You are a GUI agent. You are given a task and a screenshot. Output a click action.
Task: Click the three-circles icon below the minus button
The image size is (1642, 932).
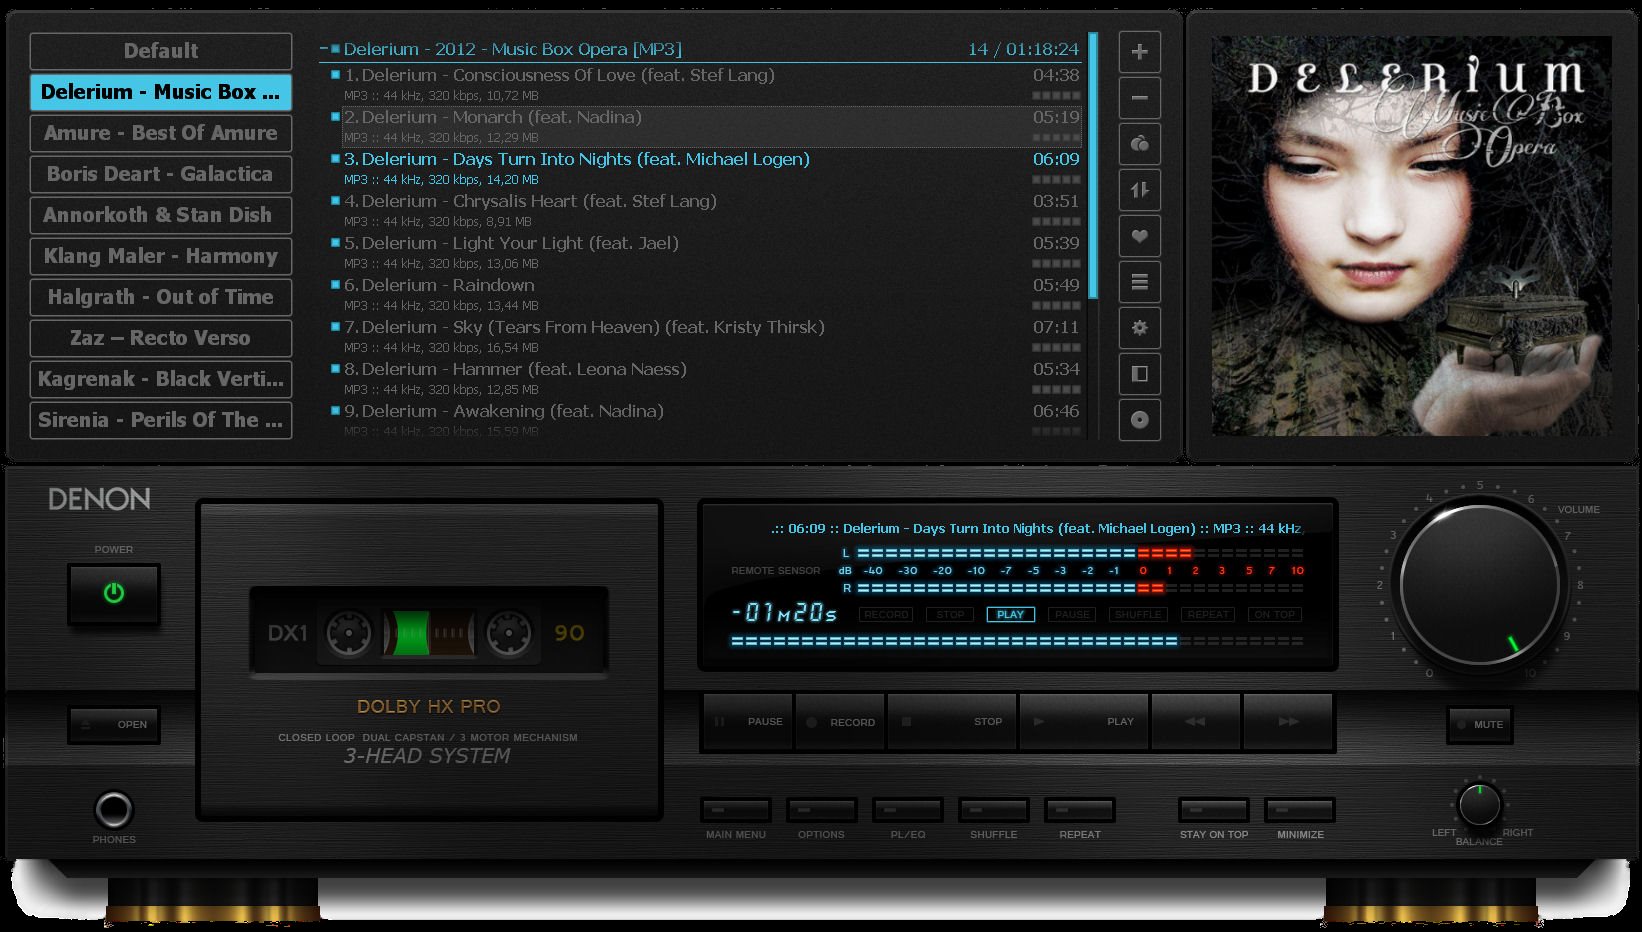(x=1139, y=144)
